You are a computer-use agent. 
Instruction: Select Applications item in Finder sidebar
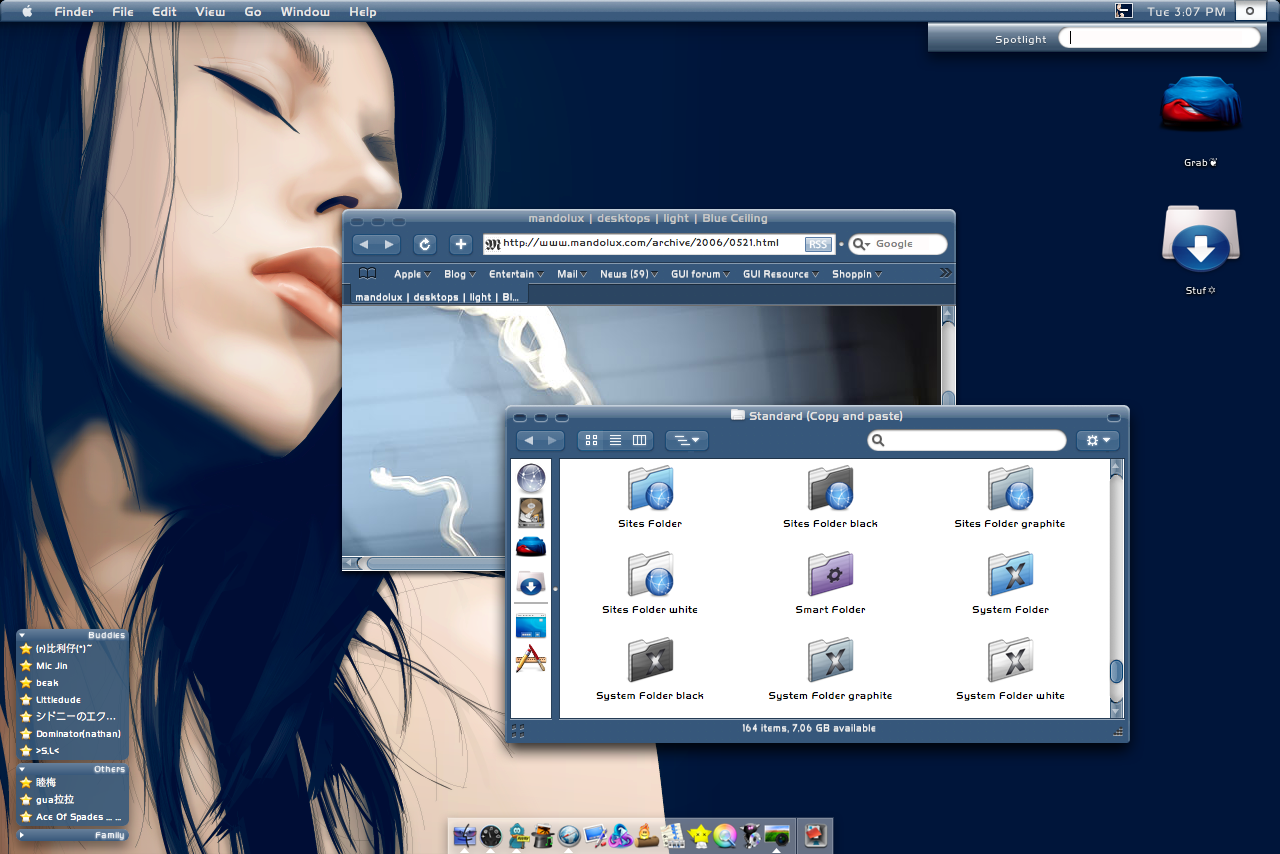coord(531,658)
